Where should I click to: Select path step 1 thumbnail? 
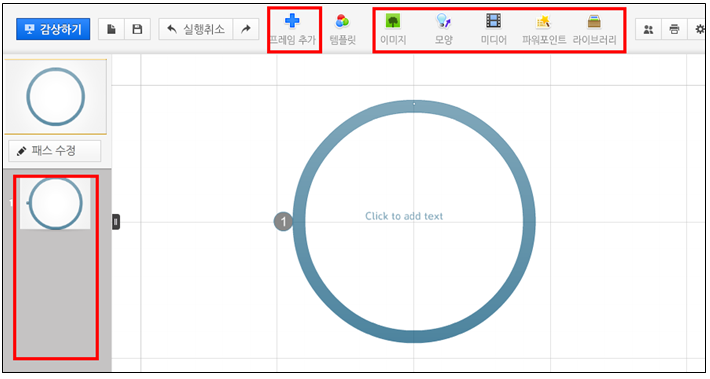click(55, 203)
